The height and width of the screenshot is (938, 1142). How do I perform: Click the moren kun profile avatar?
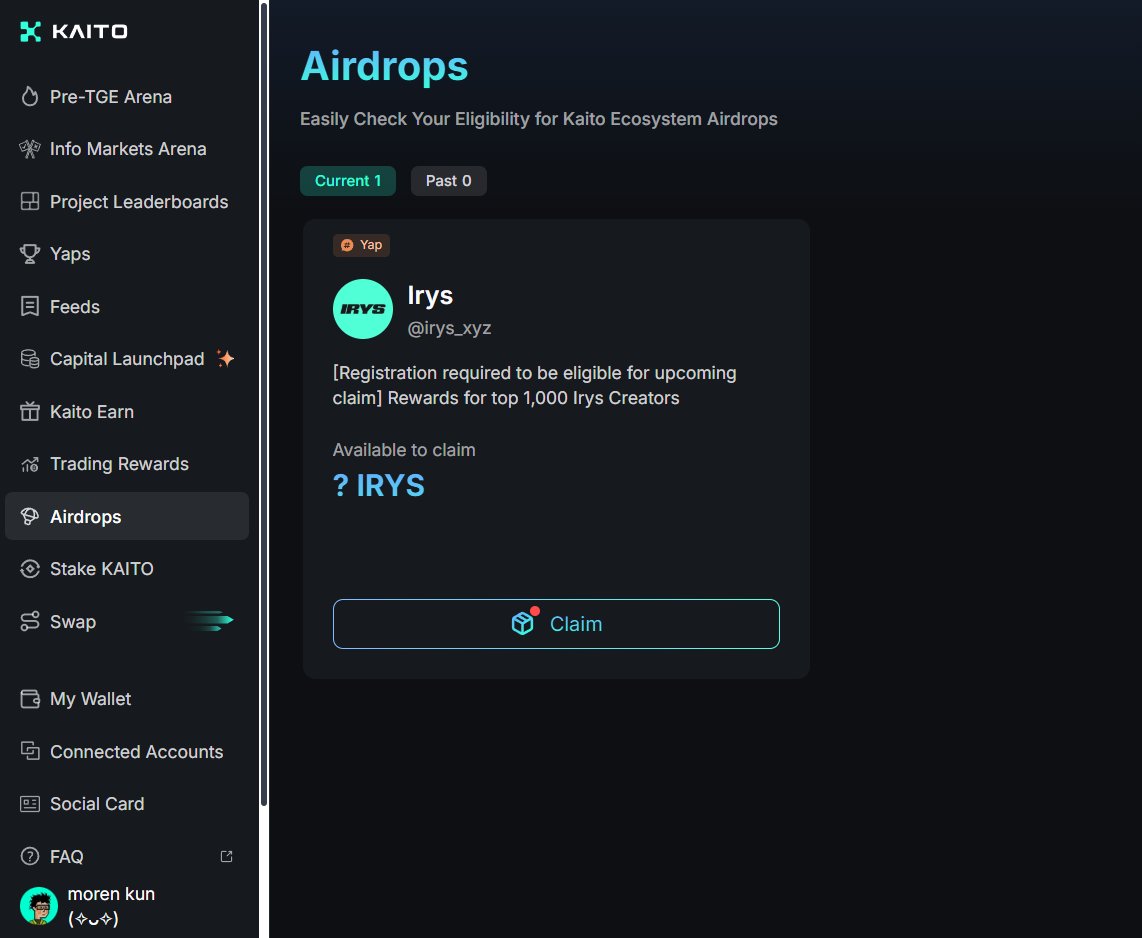[x=39, y=906]
